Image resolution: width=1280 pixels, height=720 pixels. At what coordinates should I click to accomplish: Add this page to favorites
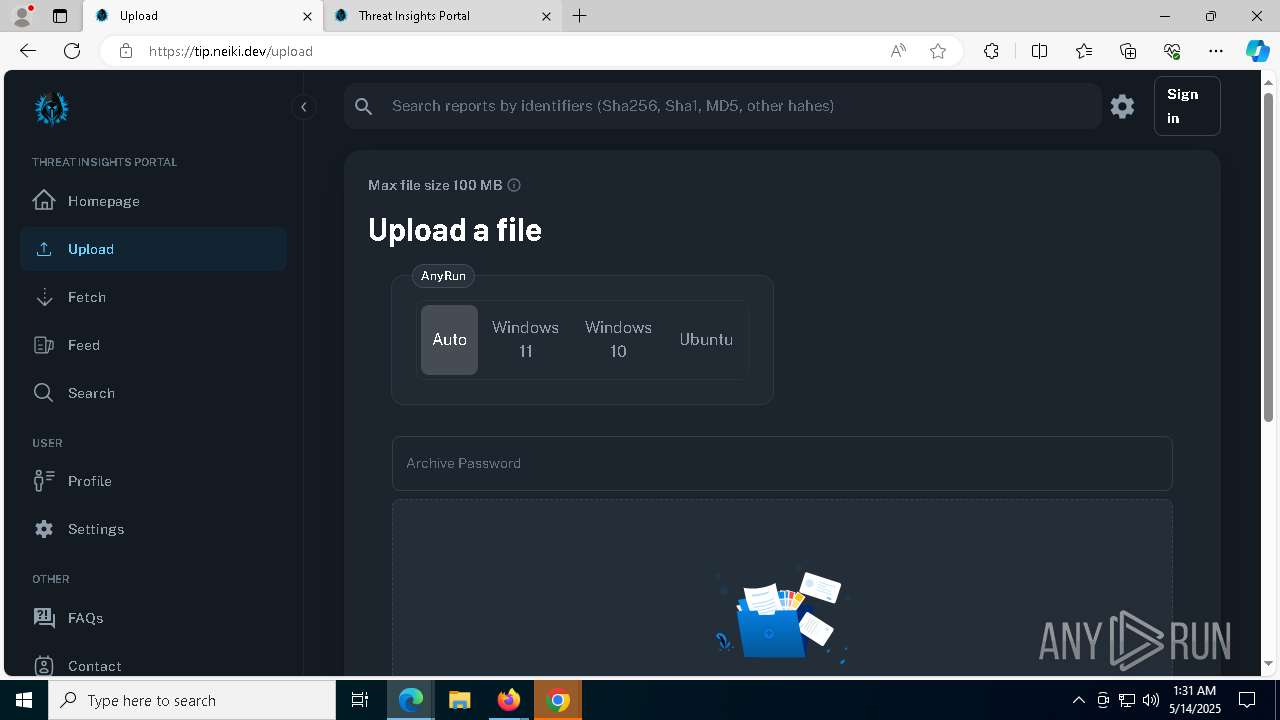pos(938,51)
